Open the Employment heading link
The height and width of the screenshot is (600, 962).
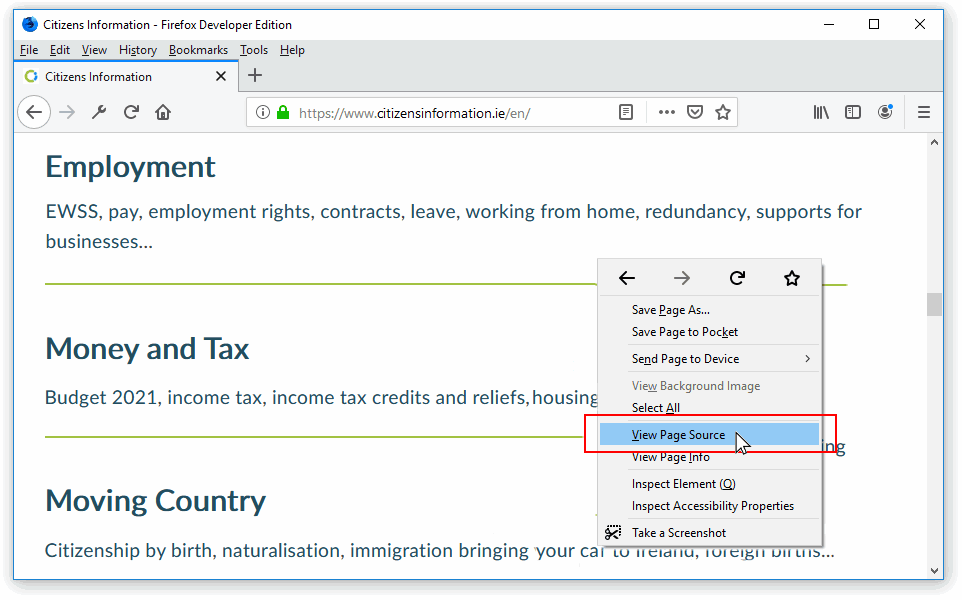130,167
